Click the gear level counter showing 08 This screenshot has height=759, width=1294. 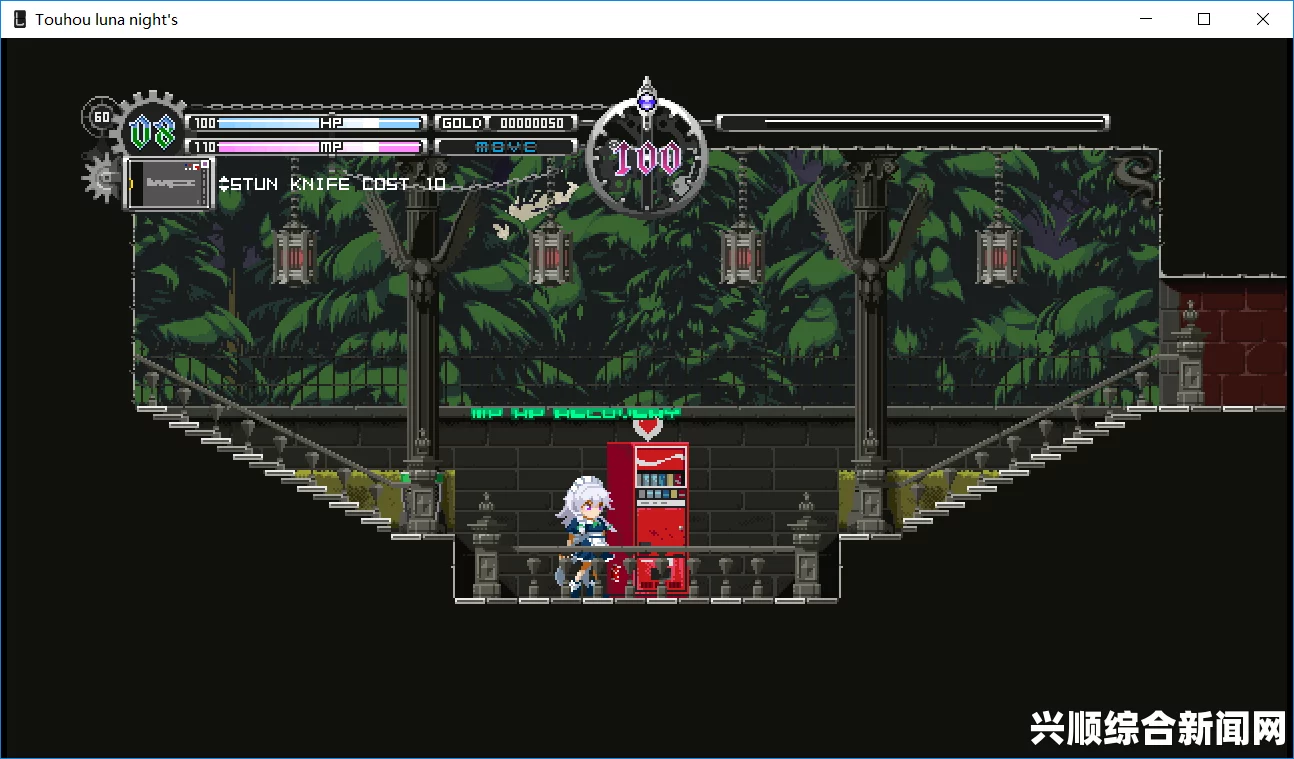(153, 131)
